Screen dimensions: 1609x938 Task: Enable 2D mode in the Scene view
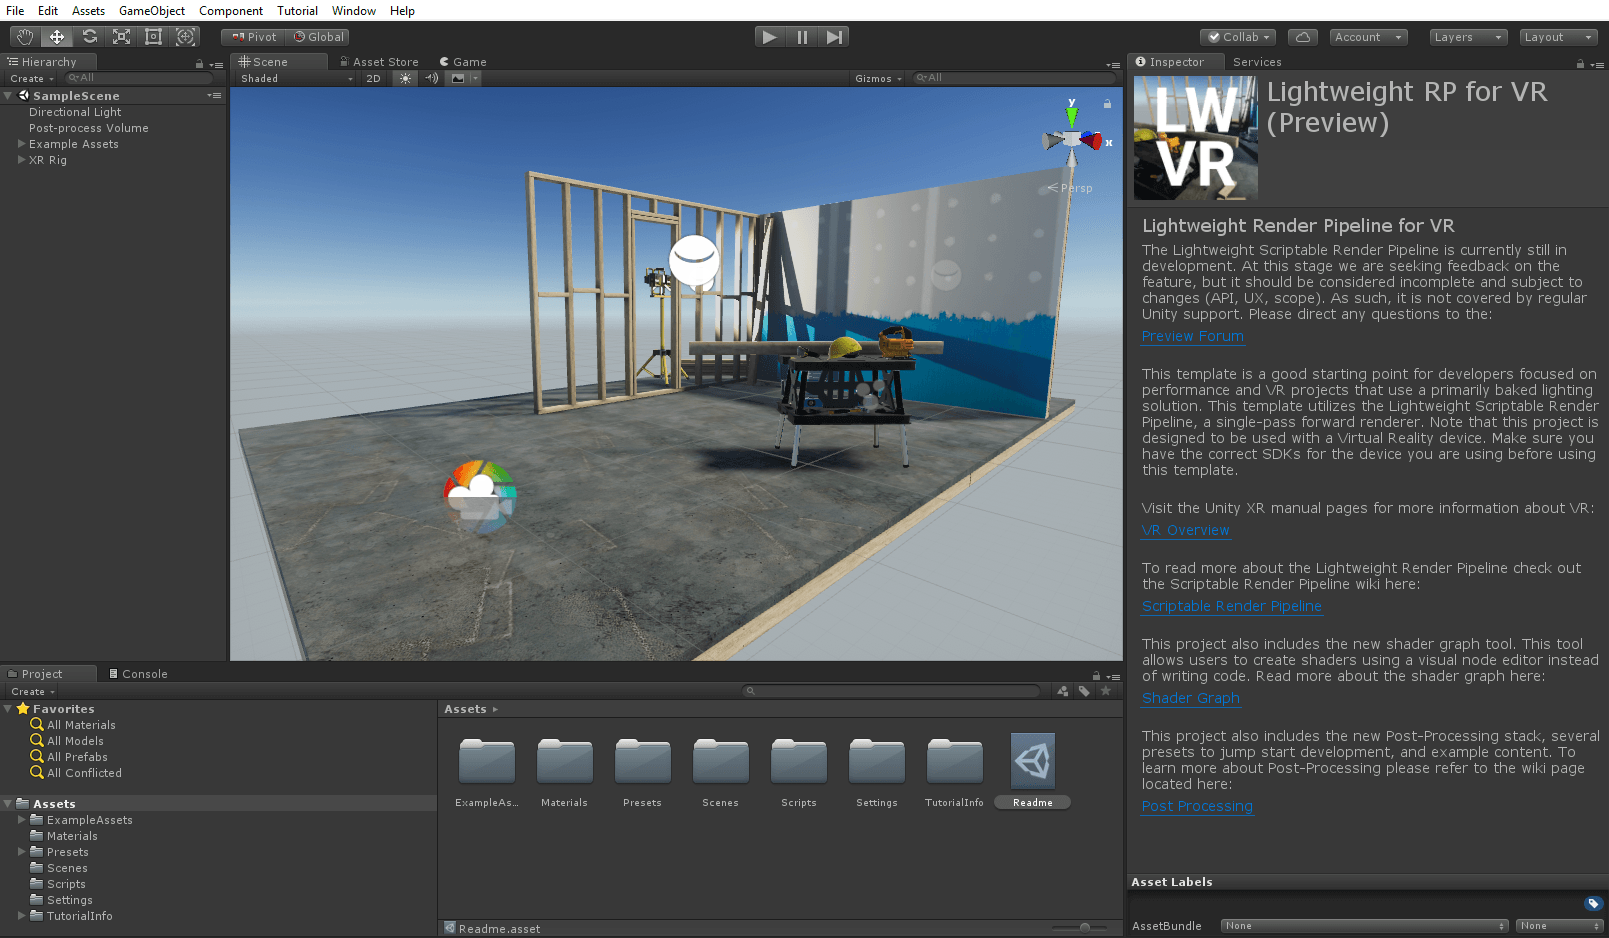click(372, 78)
